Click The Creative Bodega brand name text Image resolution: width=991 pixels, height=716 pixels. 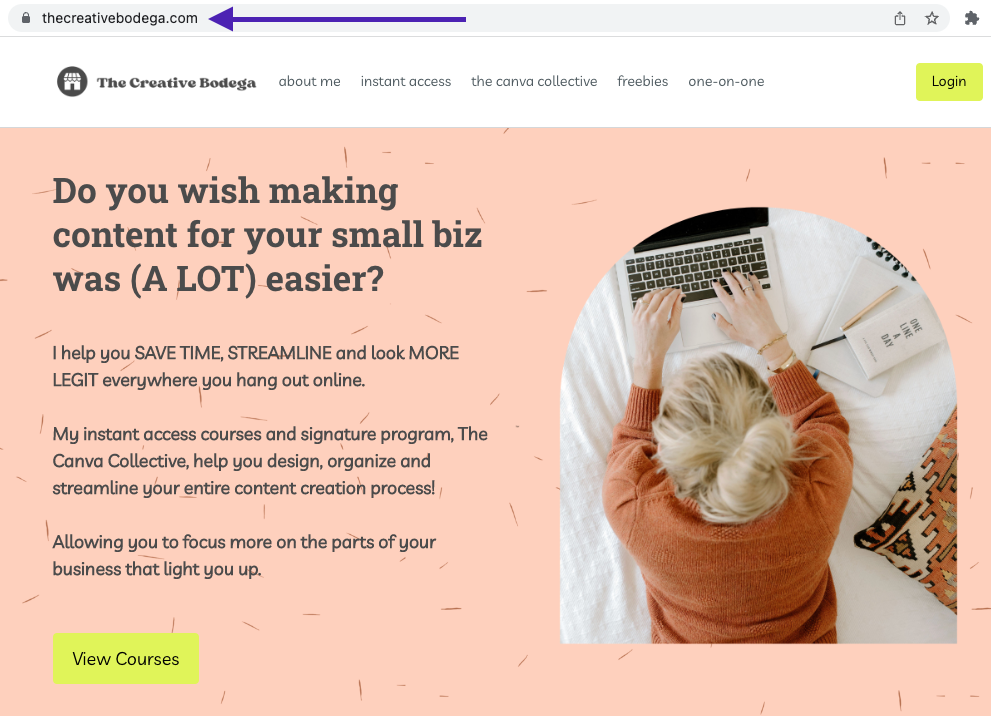pos(176,83)
